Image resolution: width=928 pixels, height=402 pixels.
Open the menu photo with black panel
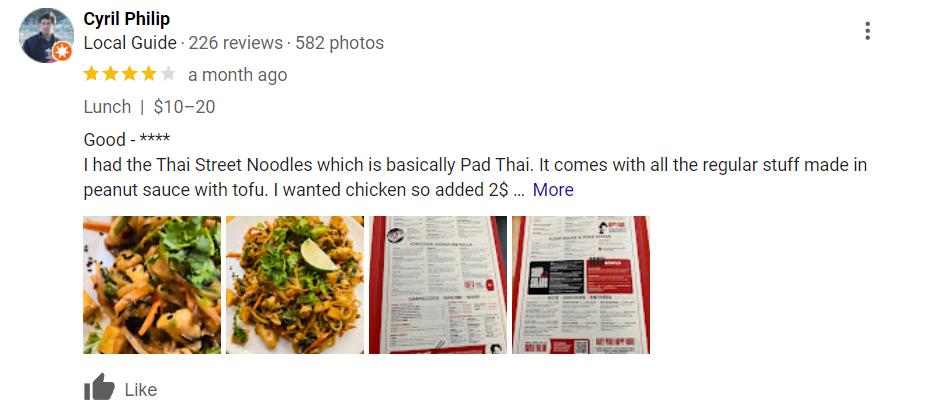pyautogui.click(x=581, y=285)
